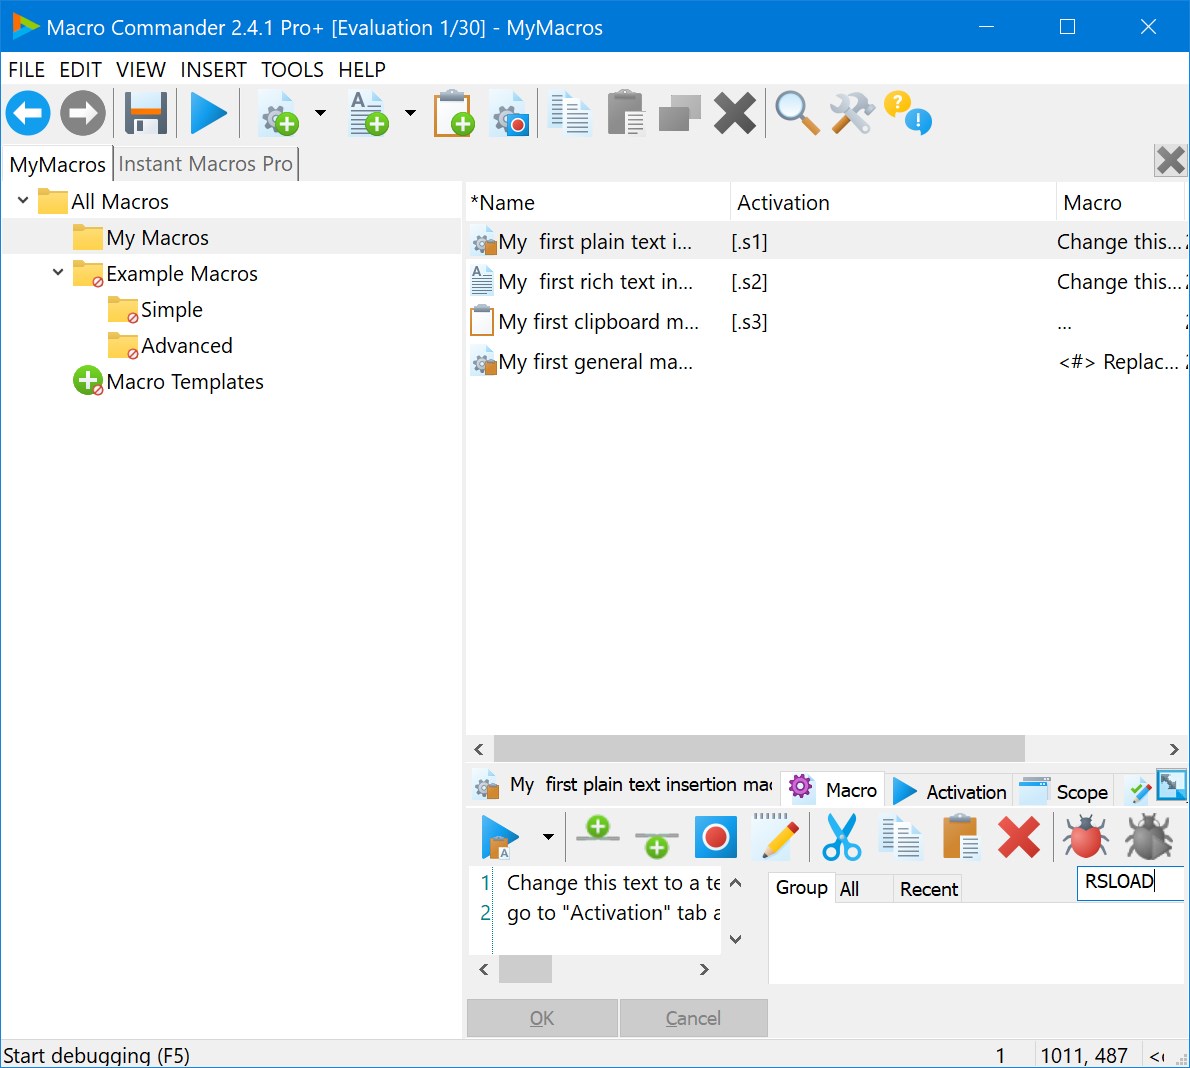
Task: Start debugging with the red bug icon
Action: coord(1085,837)
